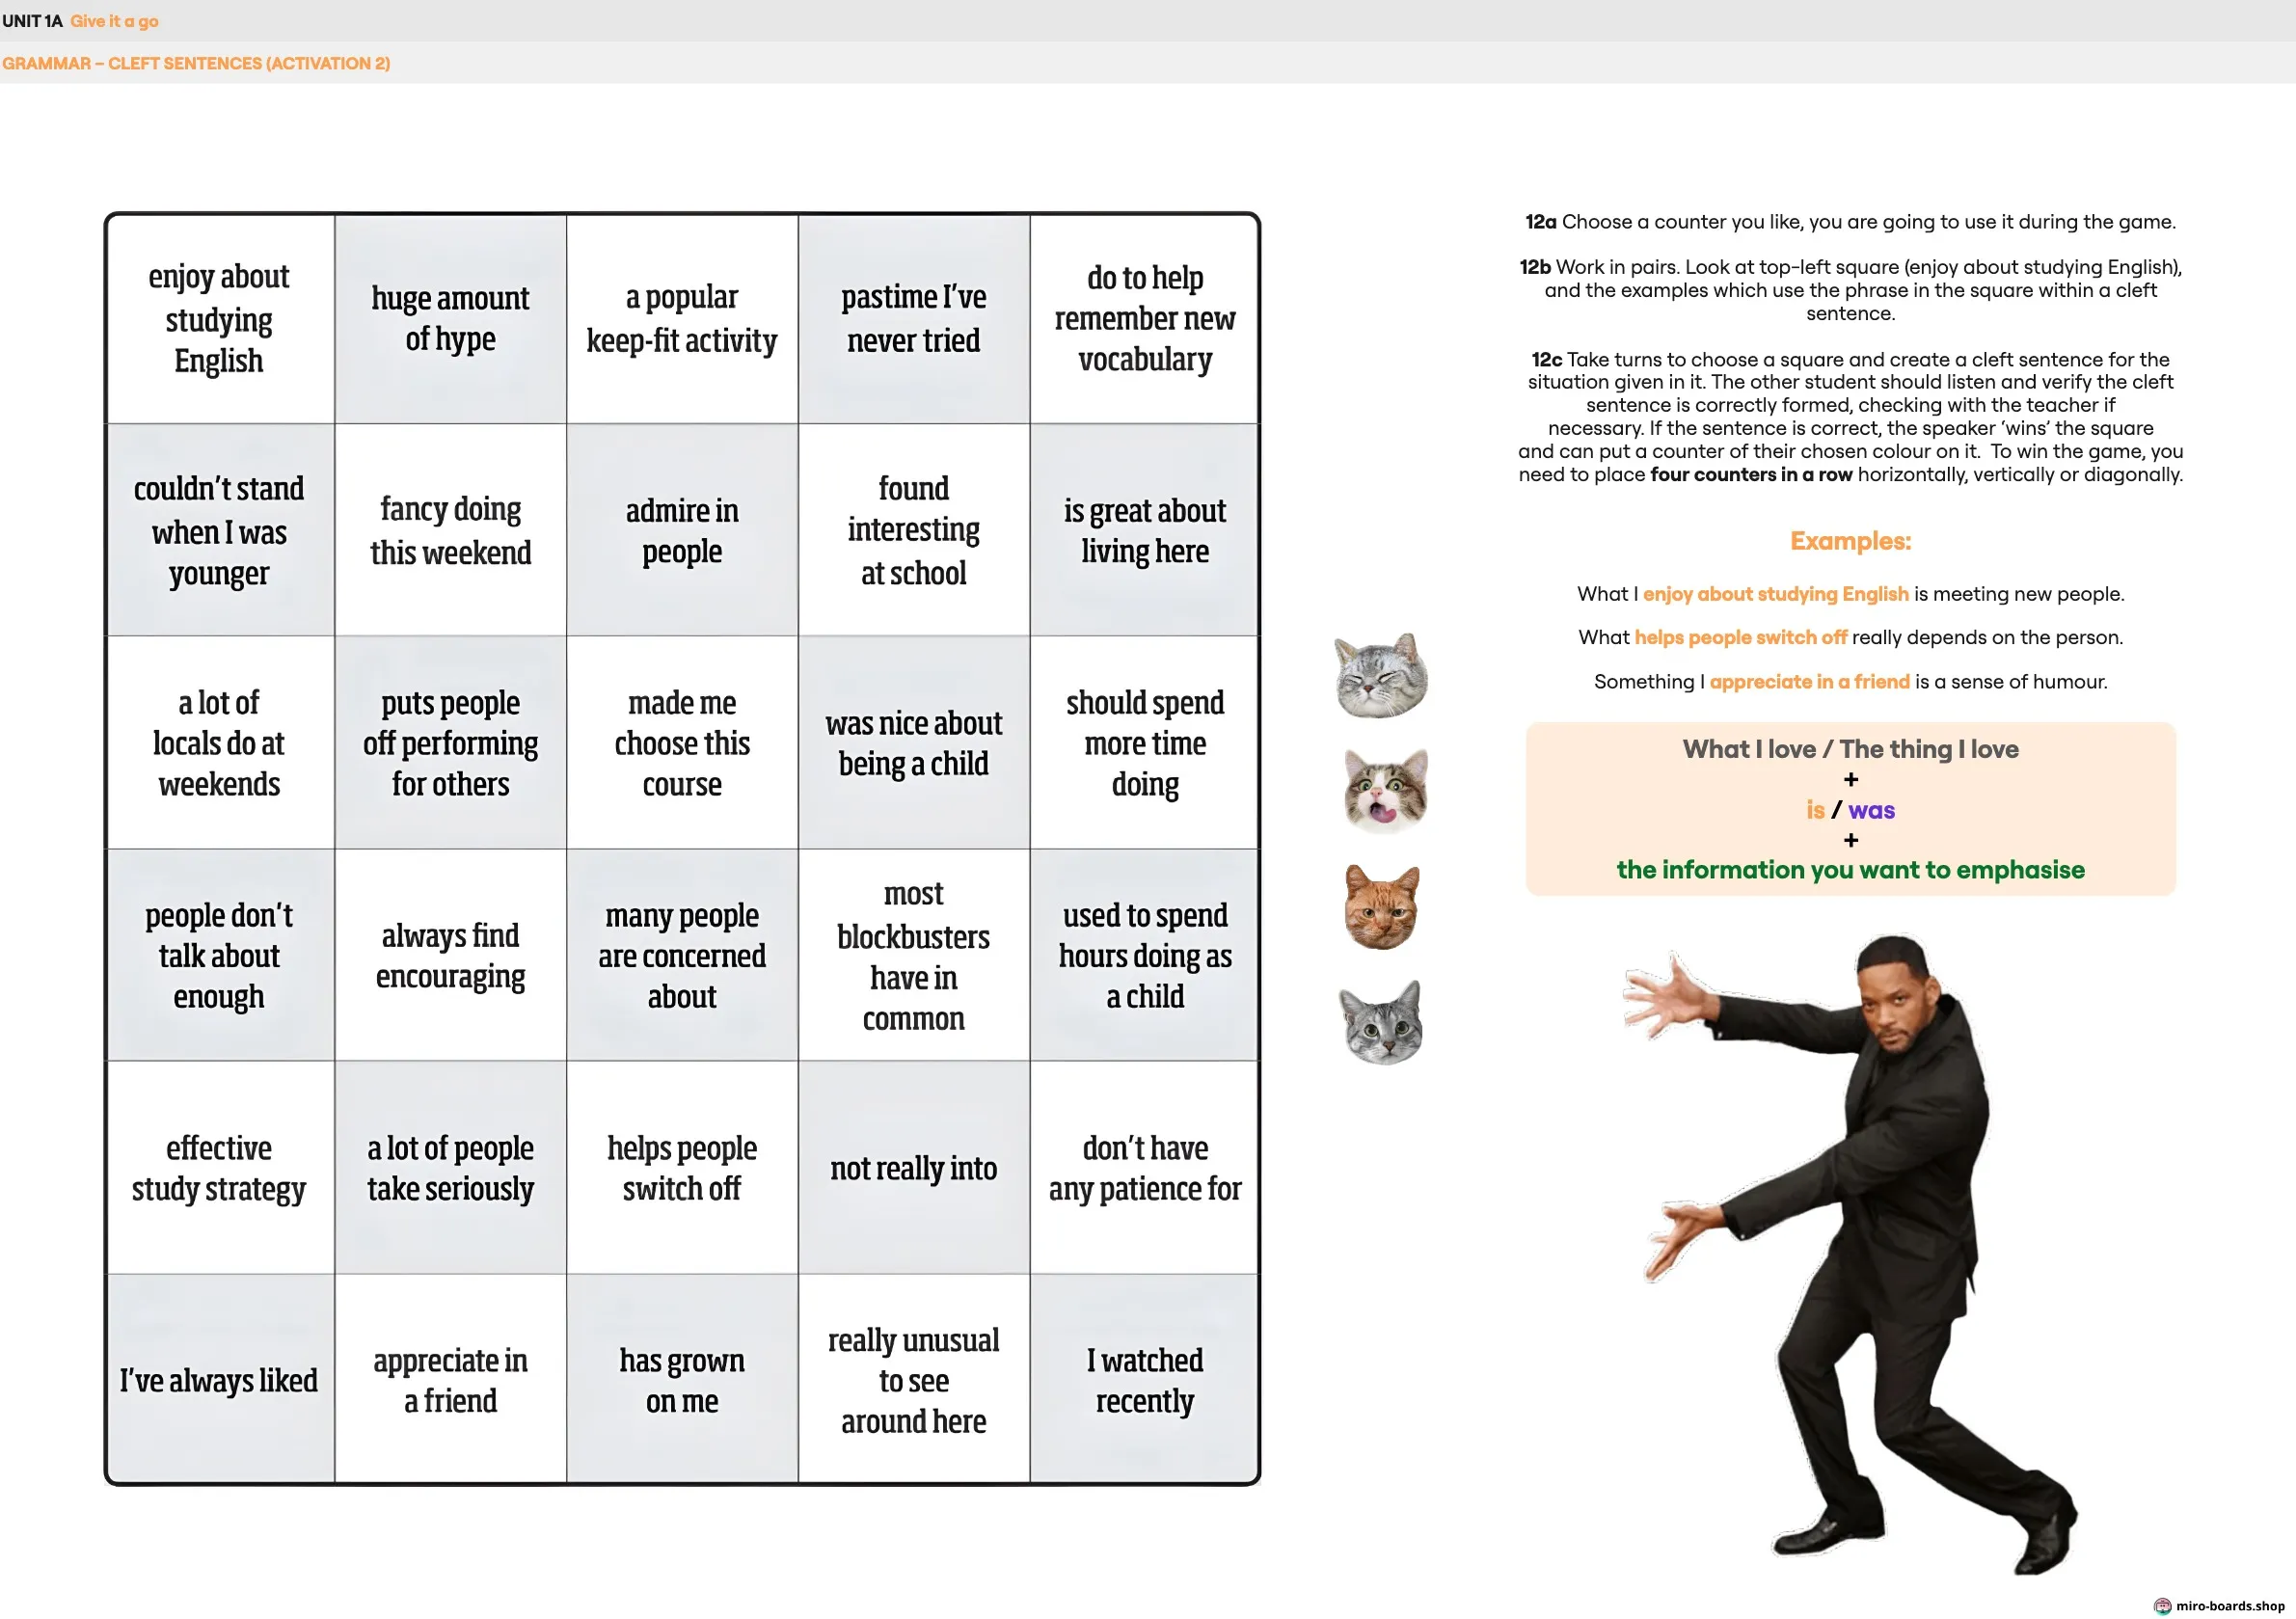This screenshot has height=1619, width=2296.
Task: Choose the 'helps people switch off' square
Action: [x=682, y=1167]
